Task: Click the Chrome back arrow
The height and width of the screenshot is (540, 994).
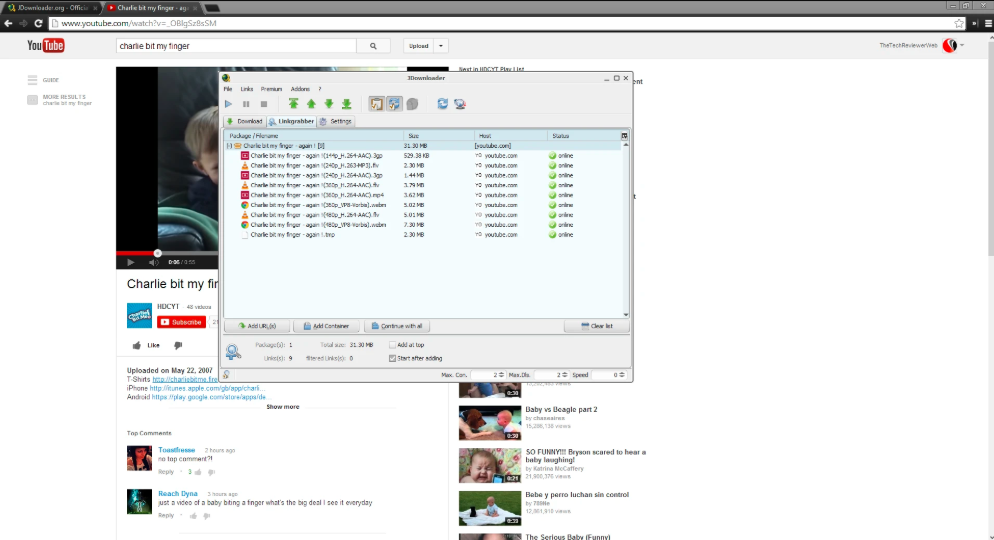Action: tap(8, 23)
